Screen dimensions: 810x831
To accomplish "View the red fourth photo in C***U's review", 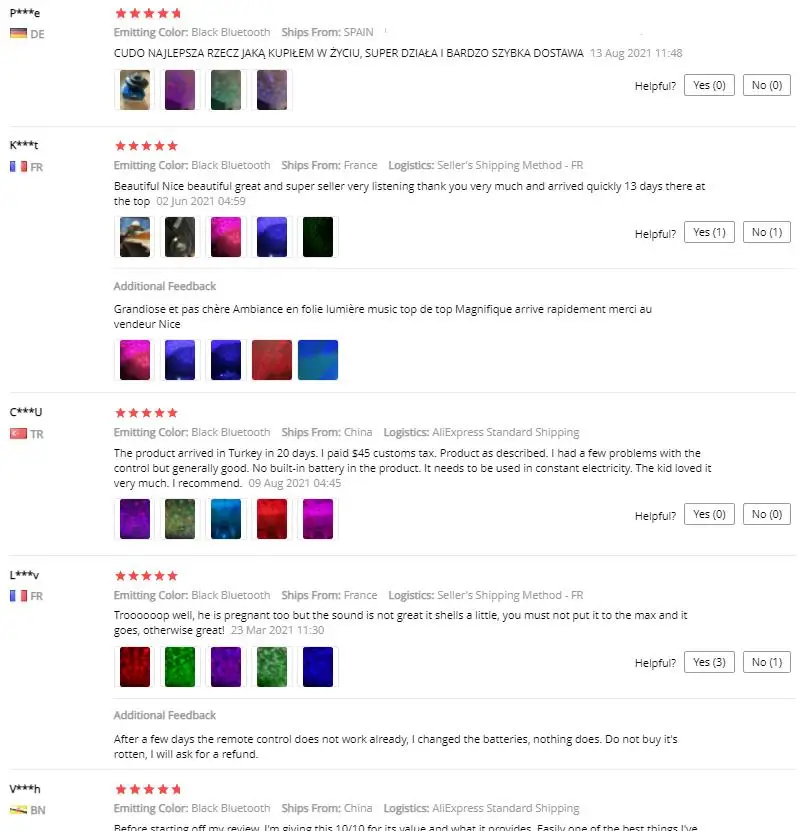I will click(x=272, y=519).
